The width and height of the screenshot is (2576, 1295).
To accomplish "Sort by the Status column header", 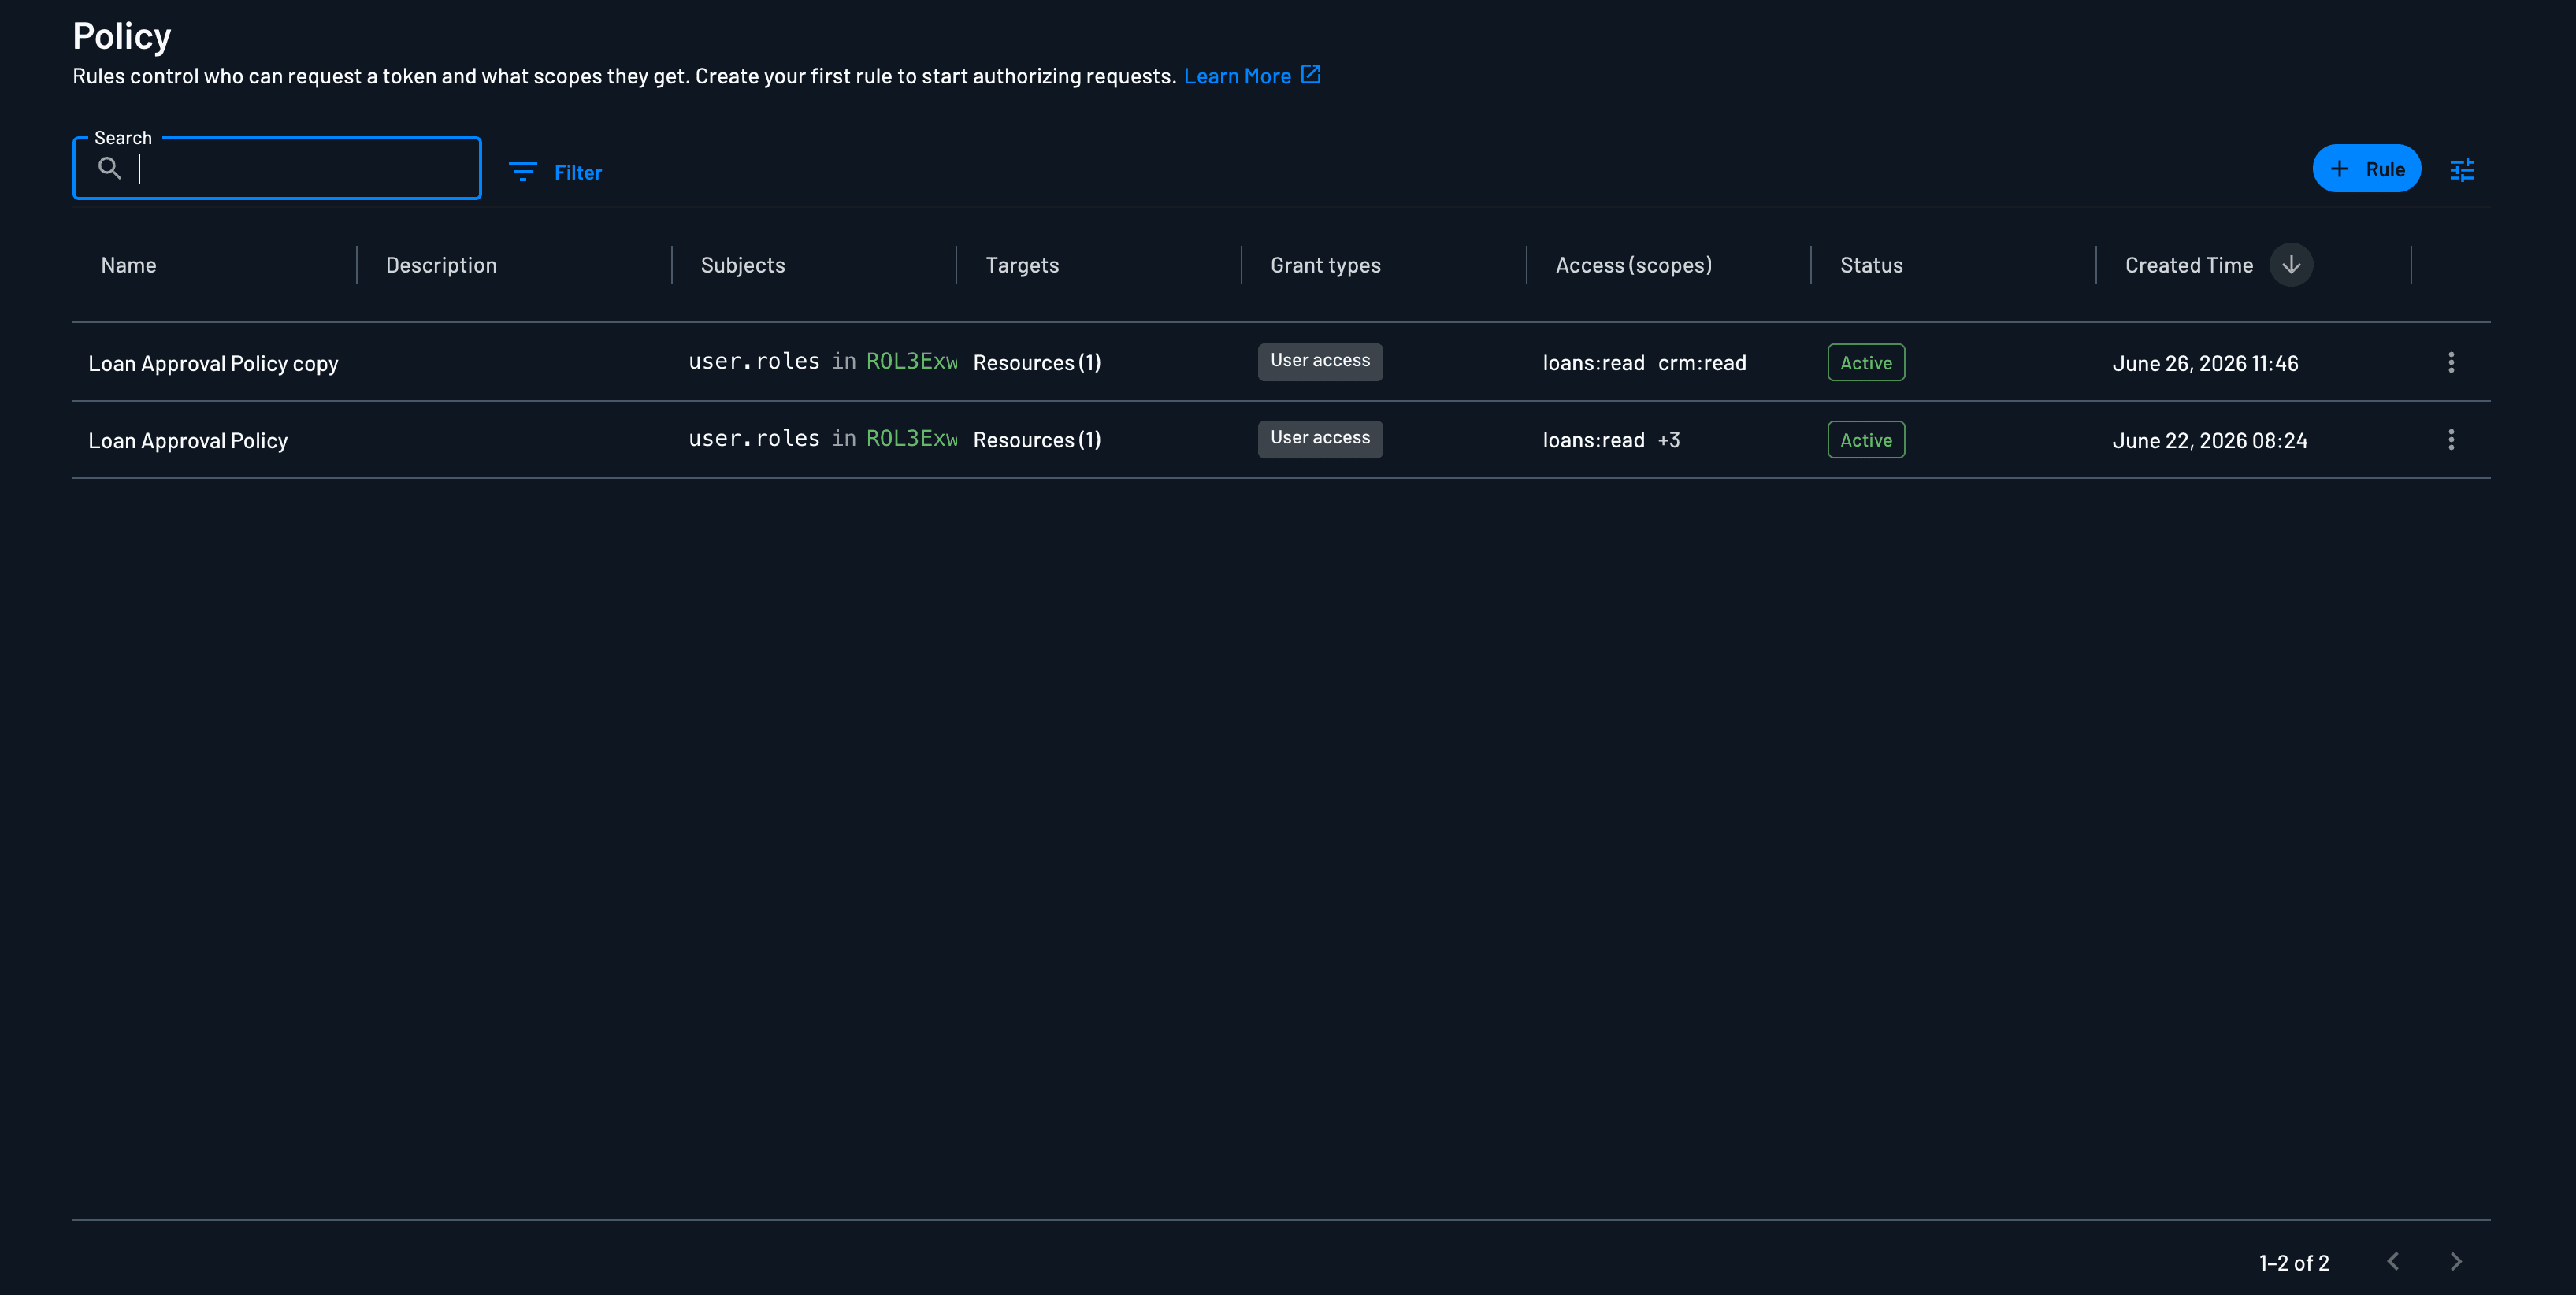I will pos(1871,265).
